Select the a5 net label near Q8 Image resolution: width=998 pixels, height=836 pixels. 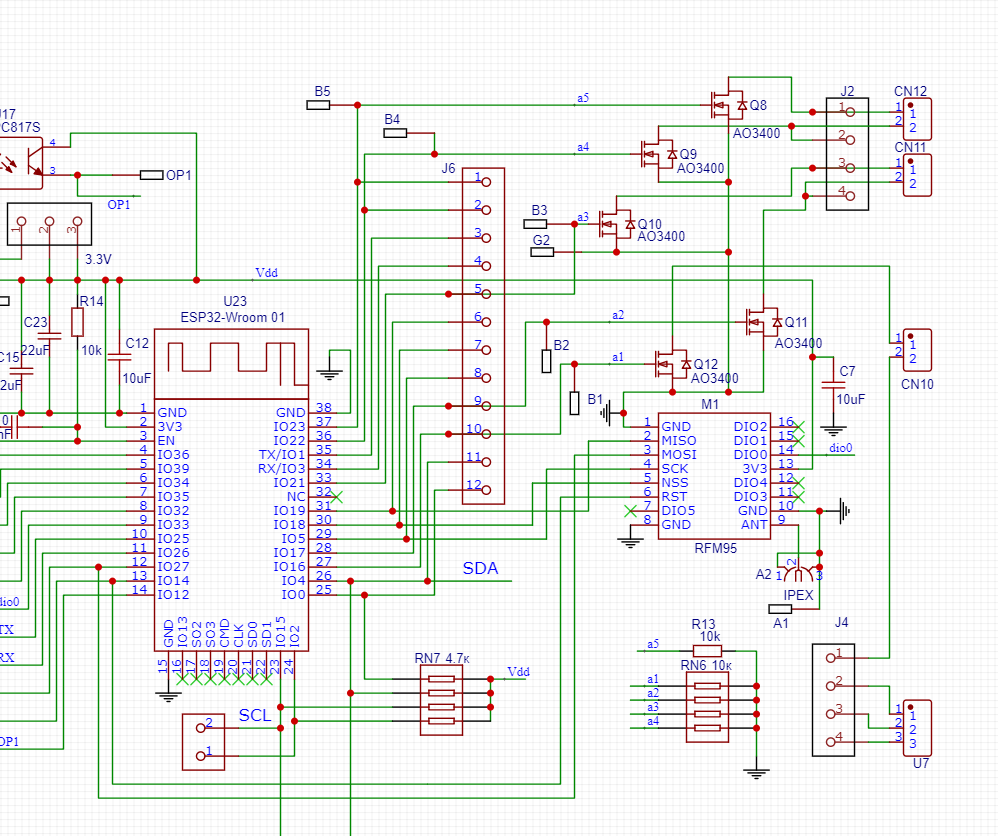tap(583, 98)
